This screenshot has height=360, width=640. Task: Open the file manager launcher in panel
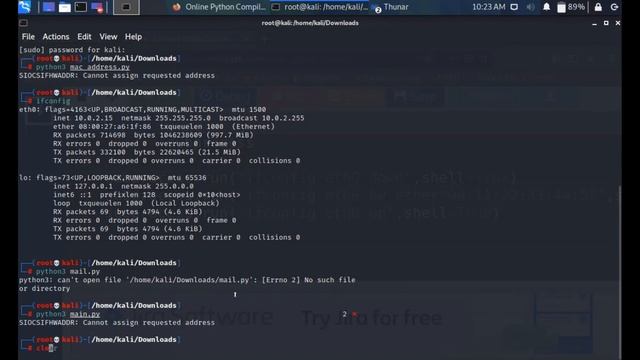point(64,7)
